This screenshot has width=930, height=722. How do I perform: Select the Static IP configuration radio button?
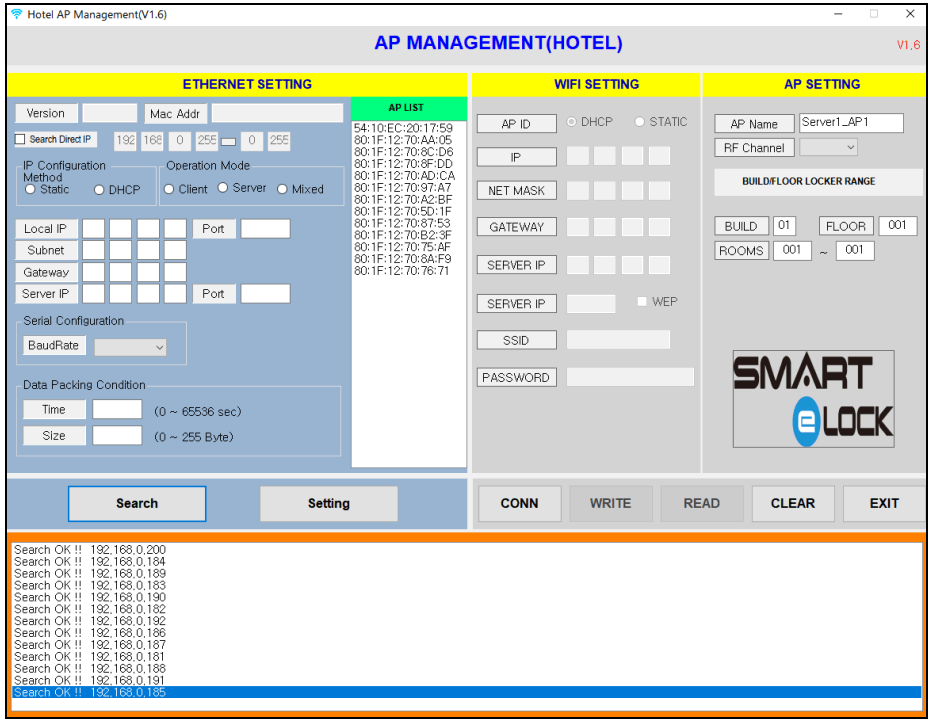[30, 189]
